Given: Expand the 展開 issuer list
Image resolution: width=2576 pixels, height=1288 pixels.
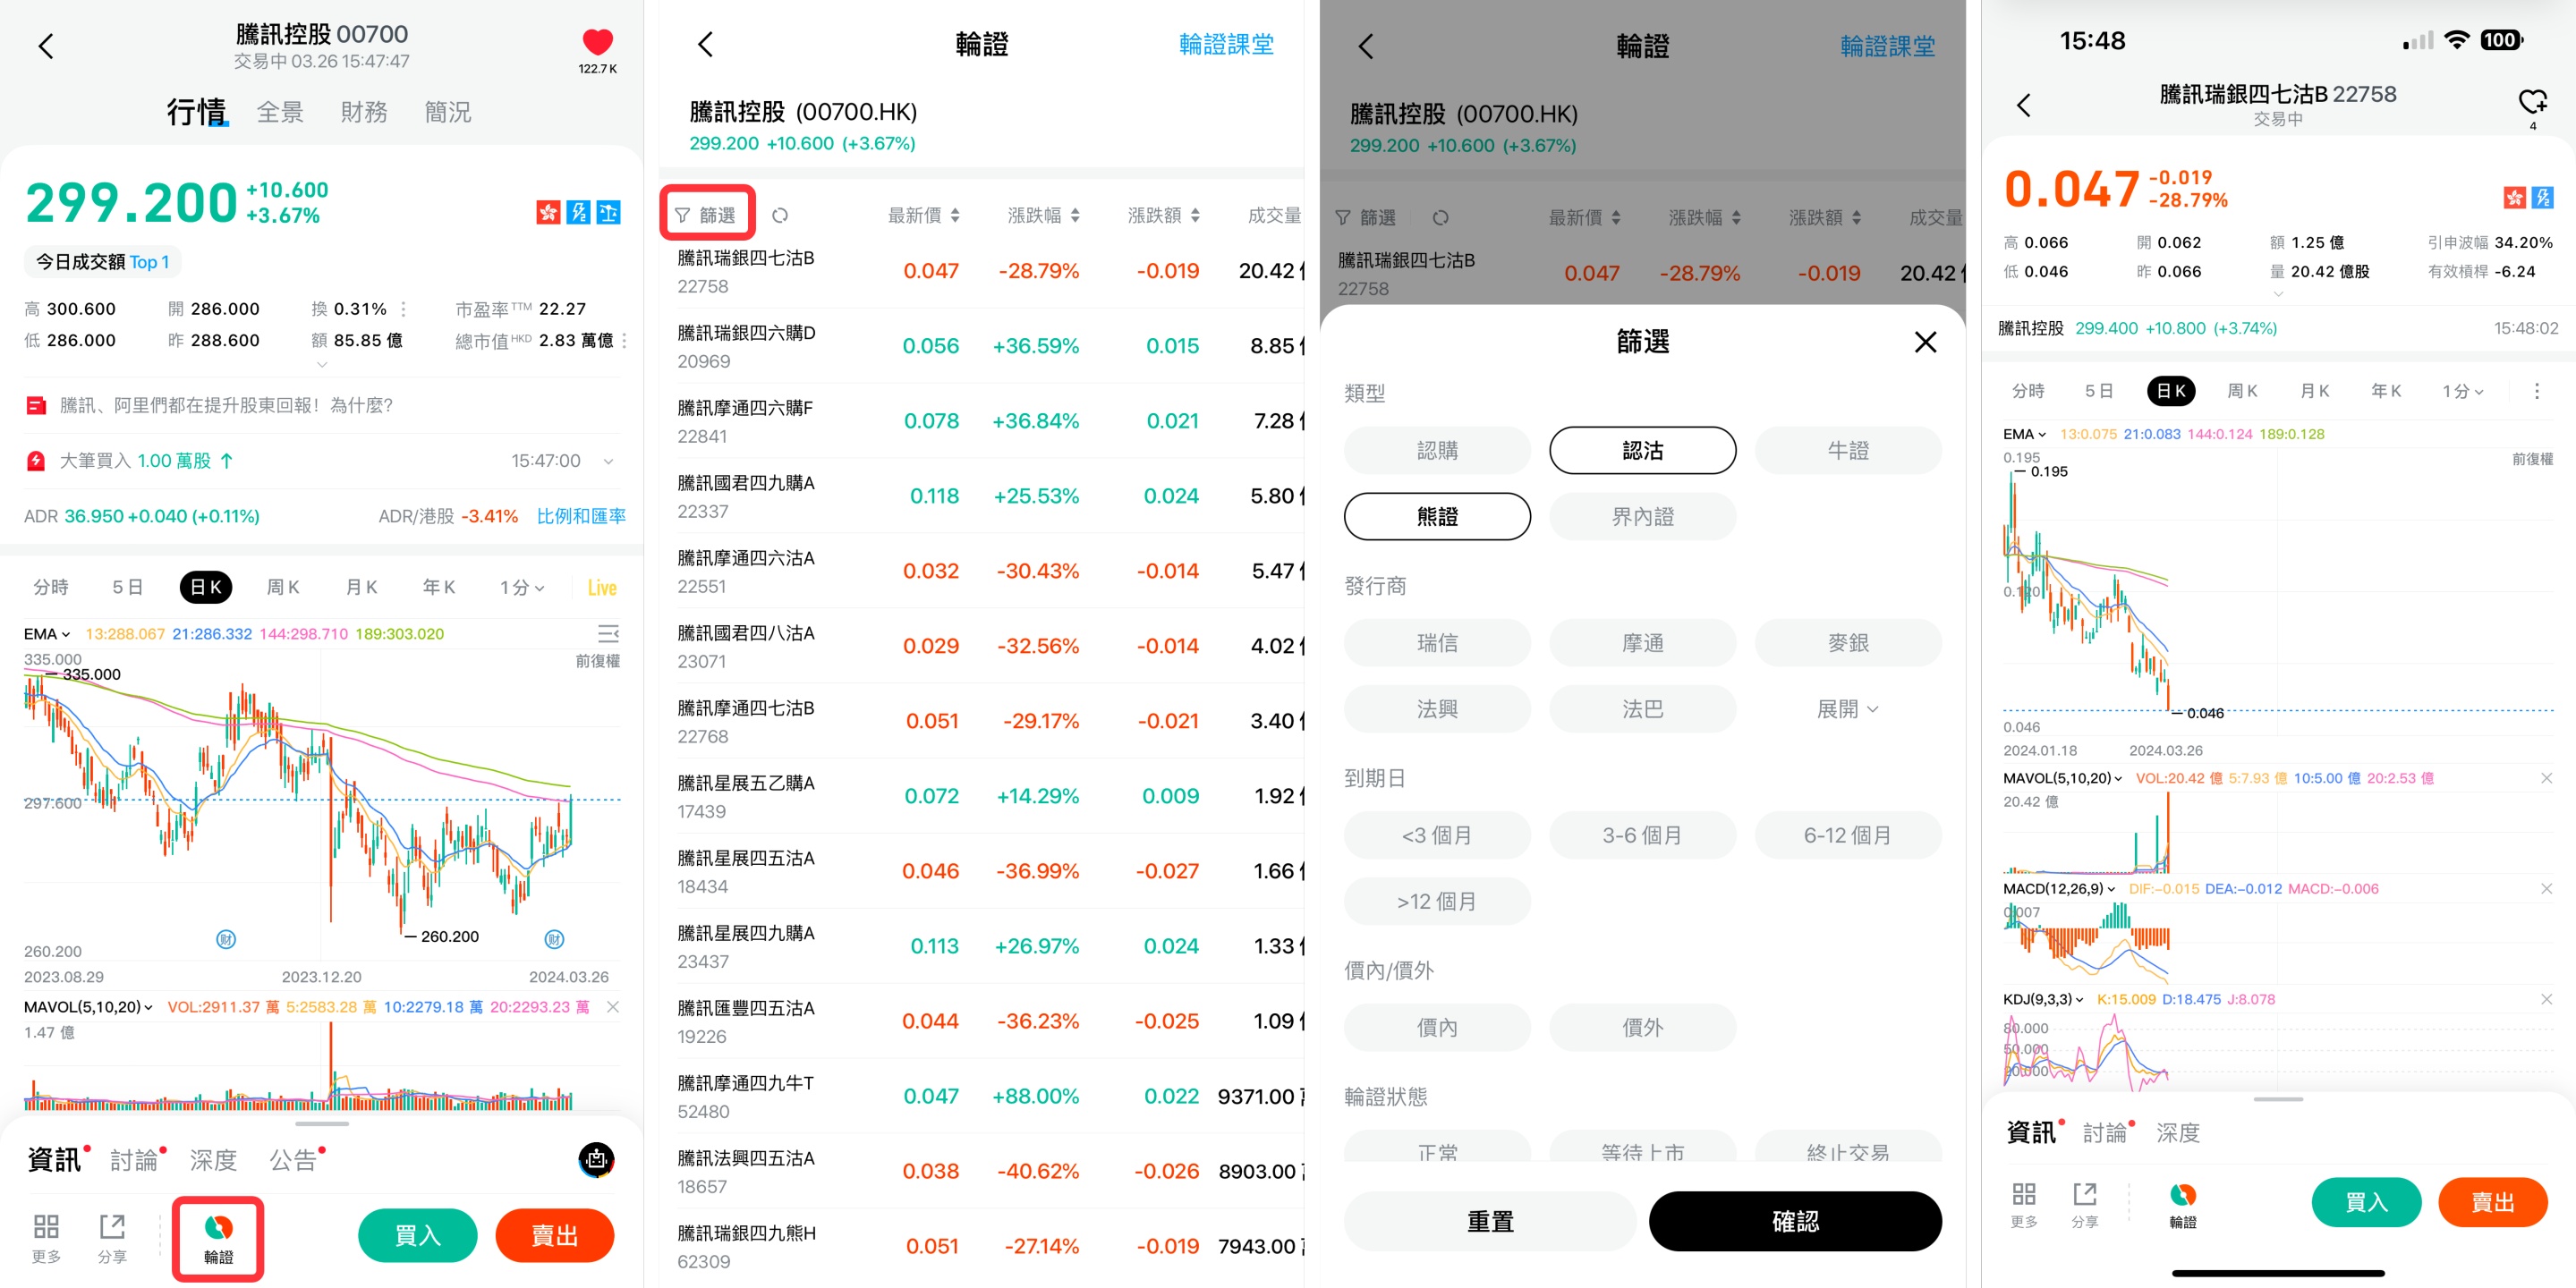Looking at the screenshot, I should click(x=1846, y=709).
